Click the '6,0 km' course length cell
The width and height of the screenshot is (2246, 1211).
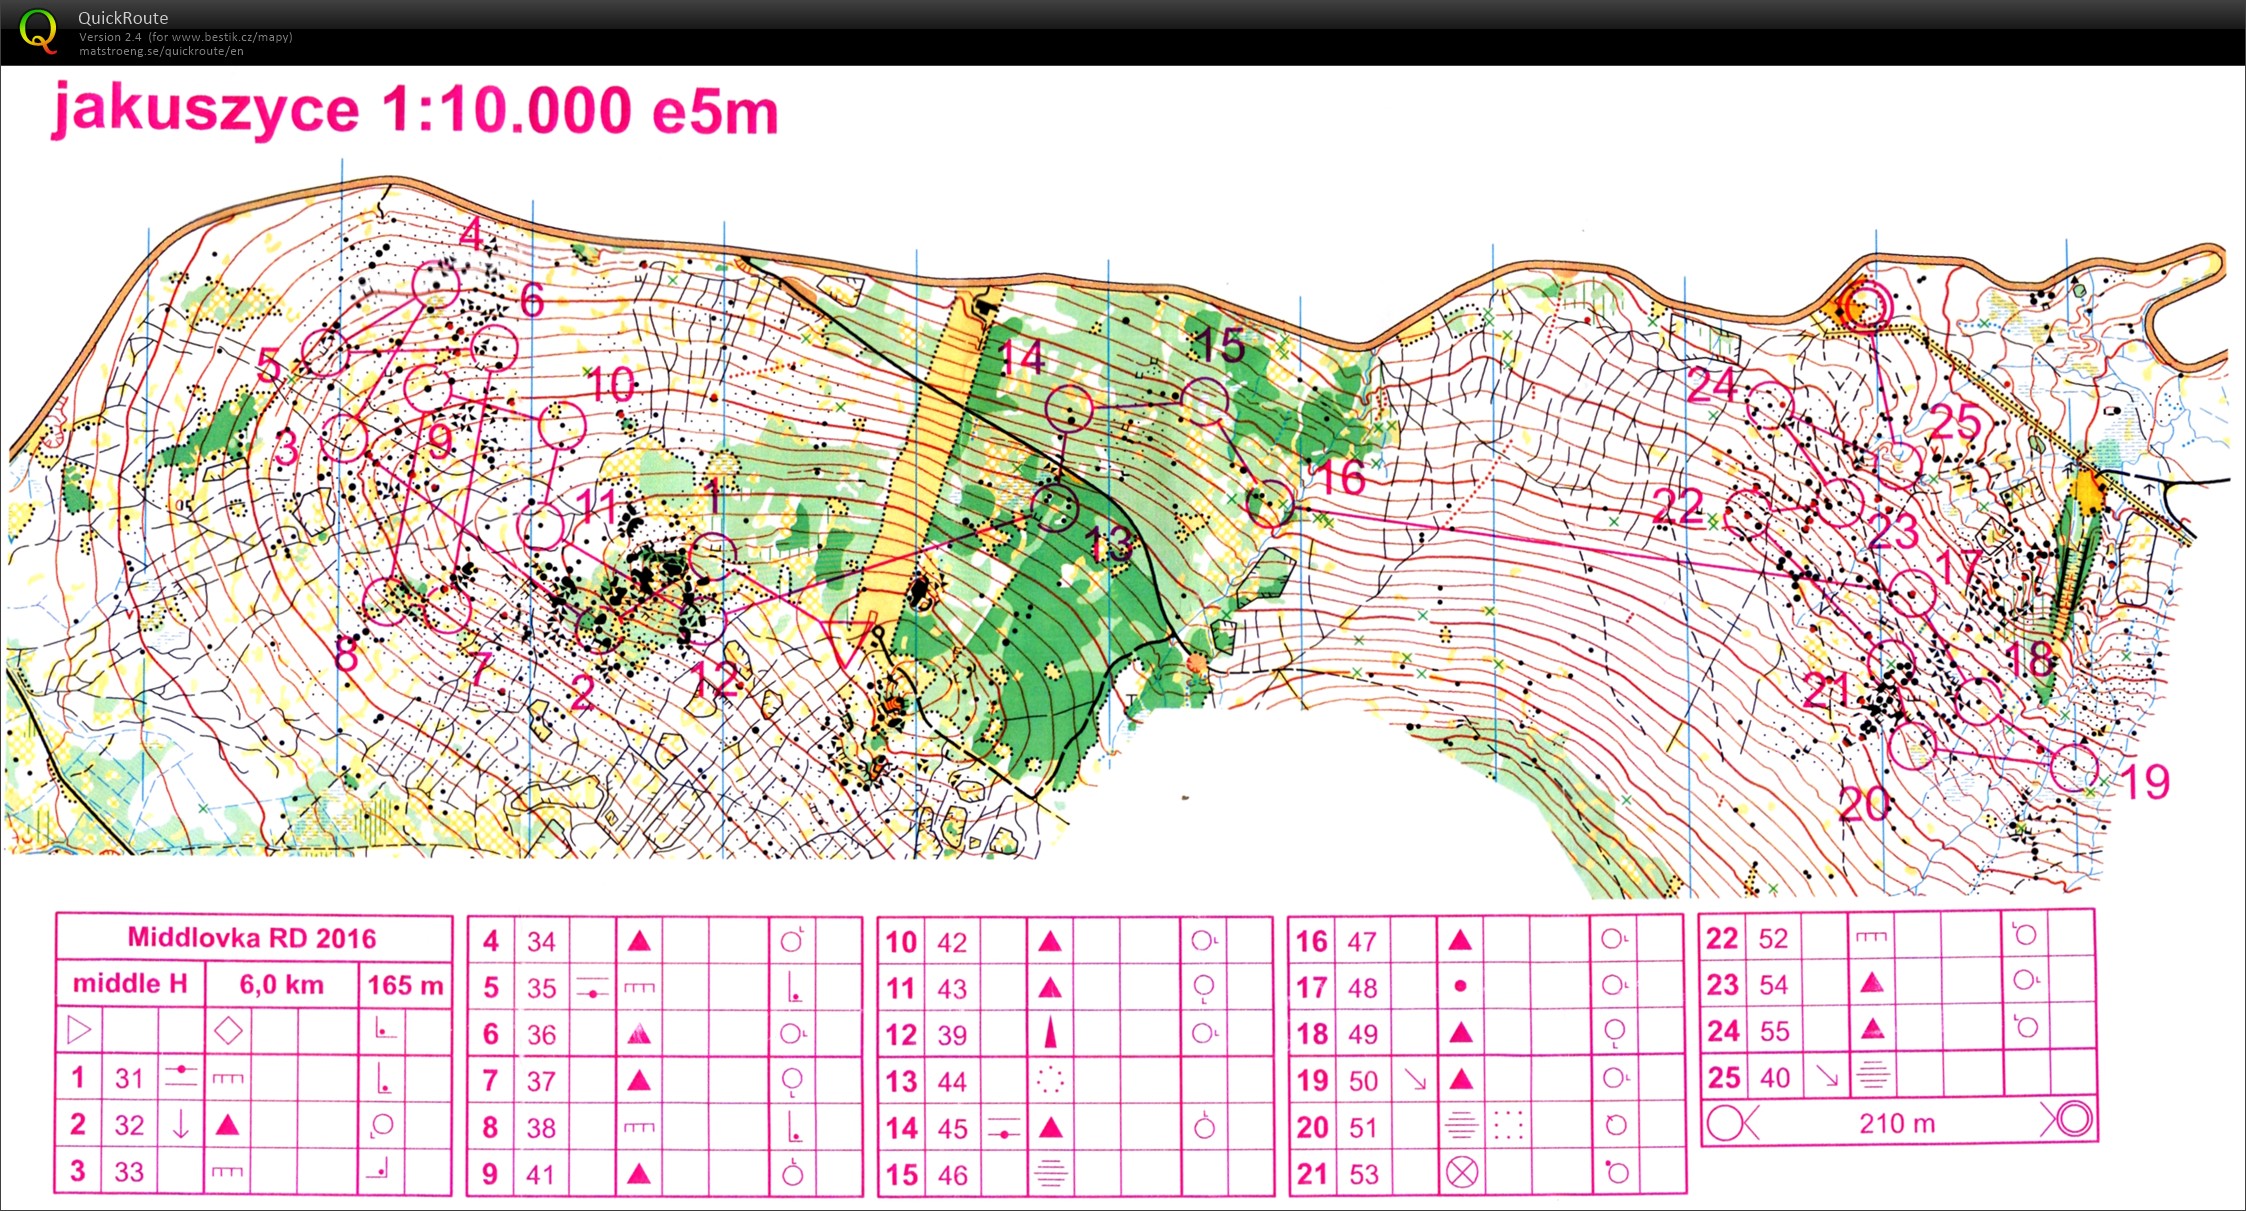281,985
